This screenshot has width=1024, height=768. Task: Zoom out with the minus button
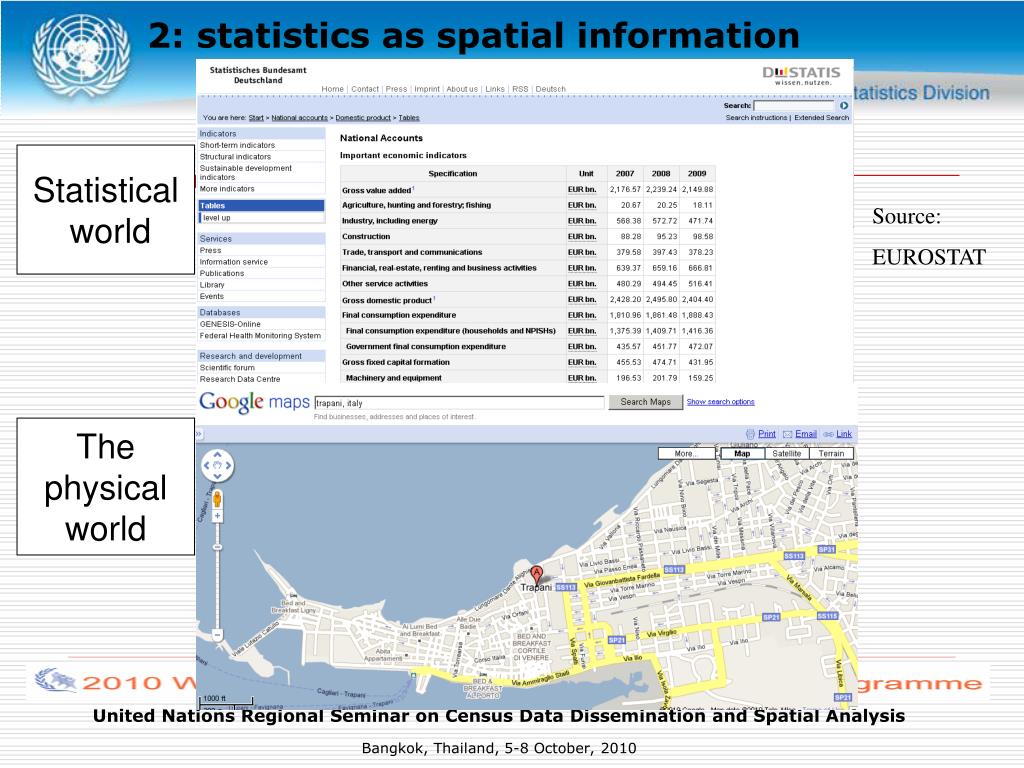217,634
